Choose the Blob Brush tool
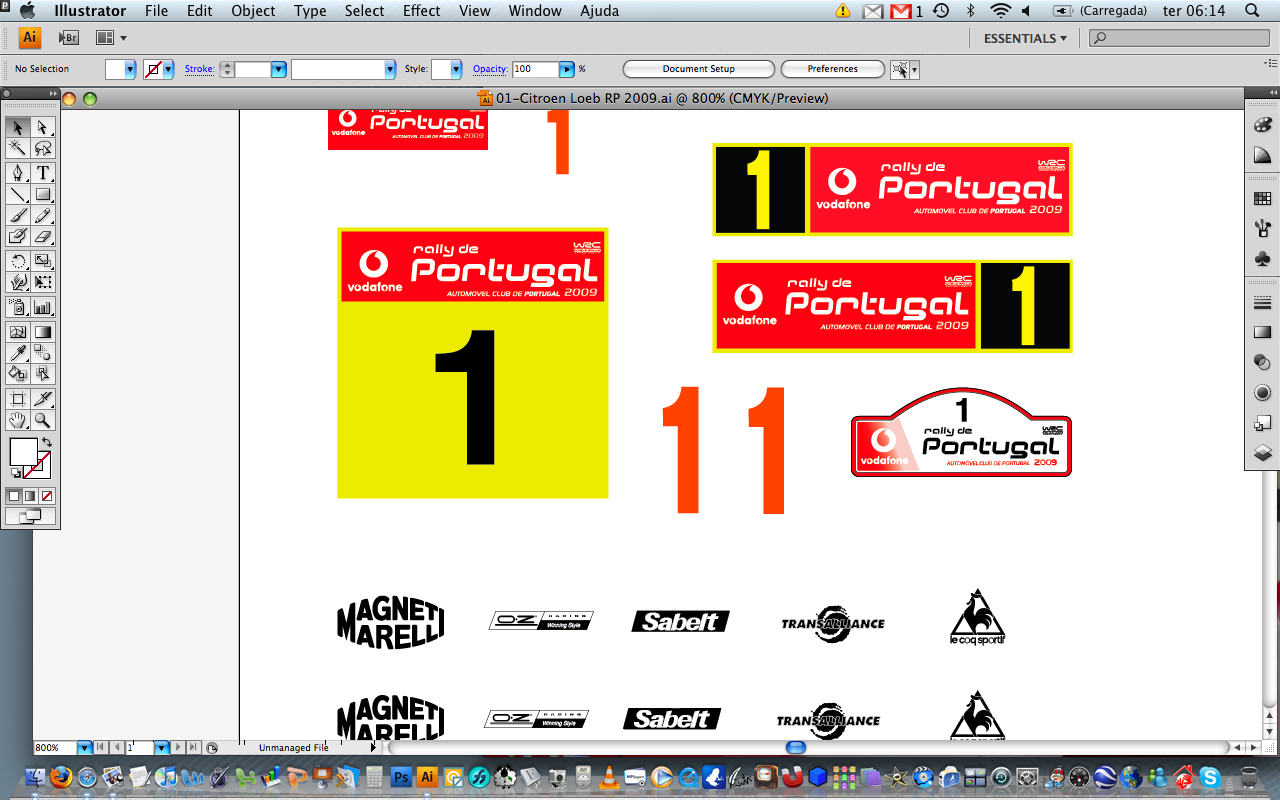 [x=18, y=236]
